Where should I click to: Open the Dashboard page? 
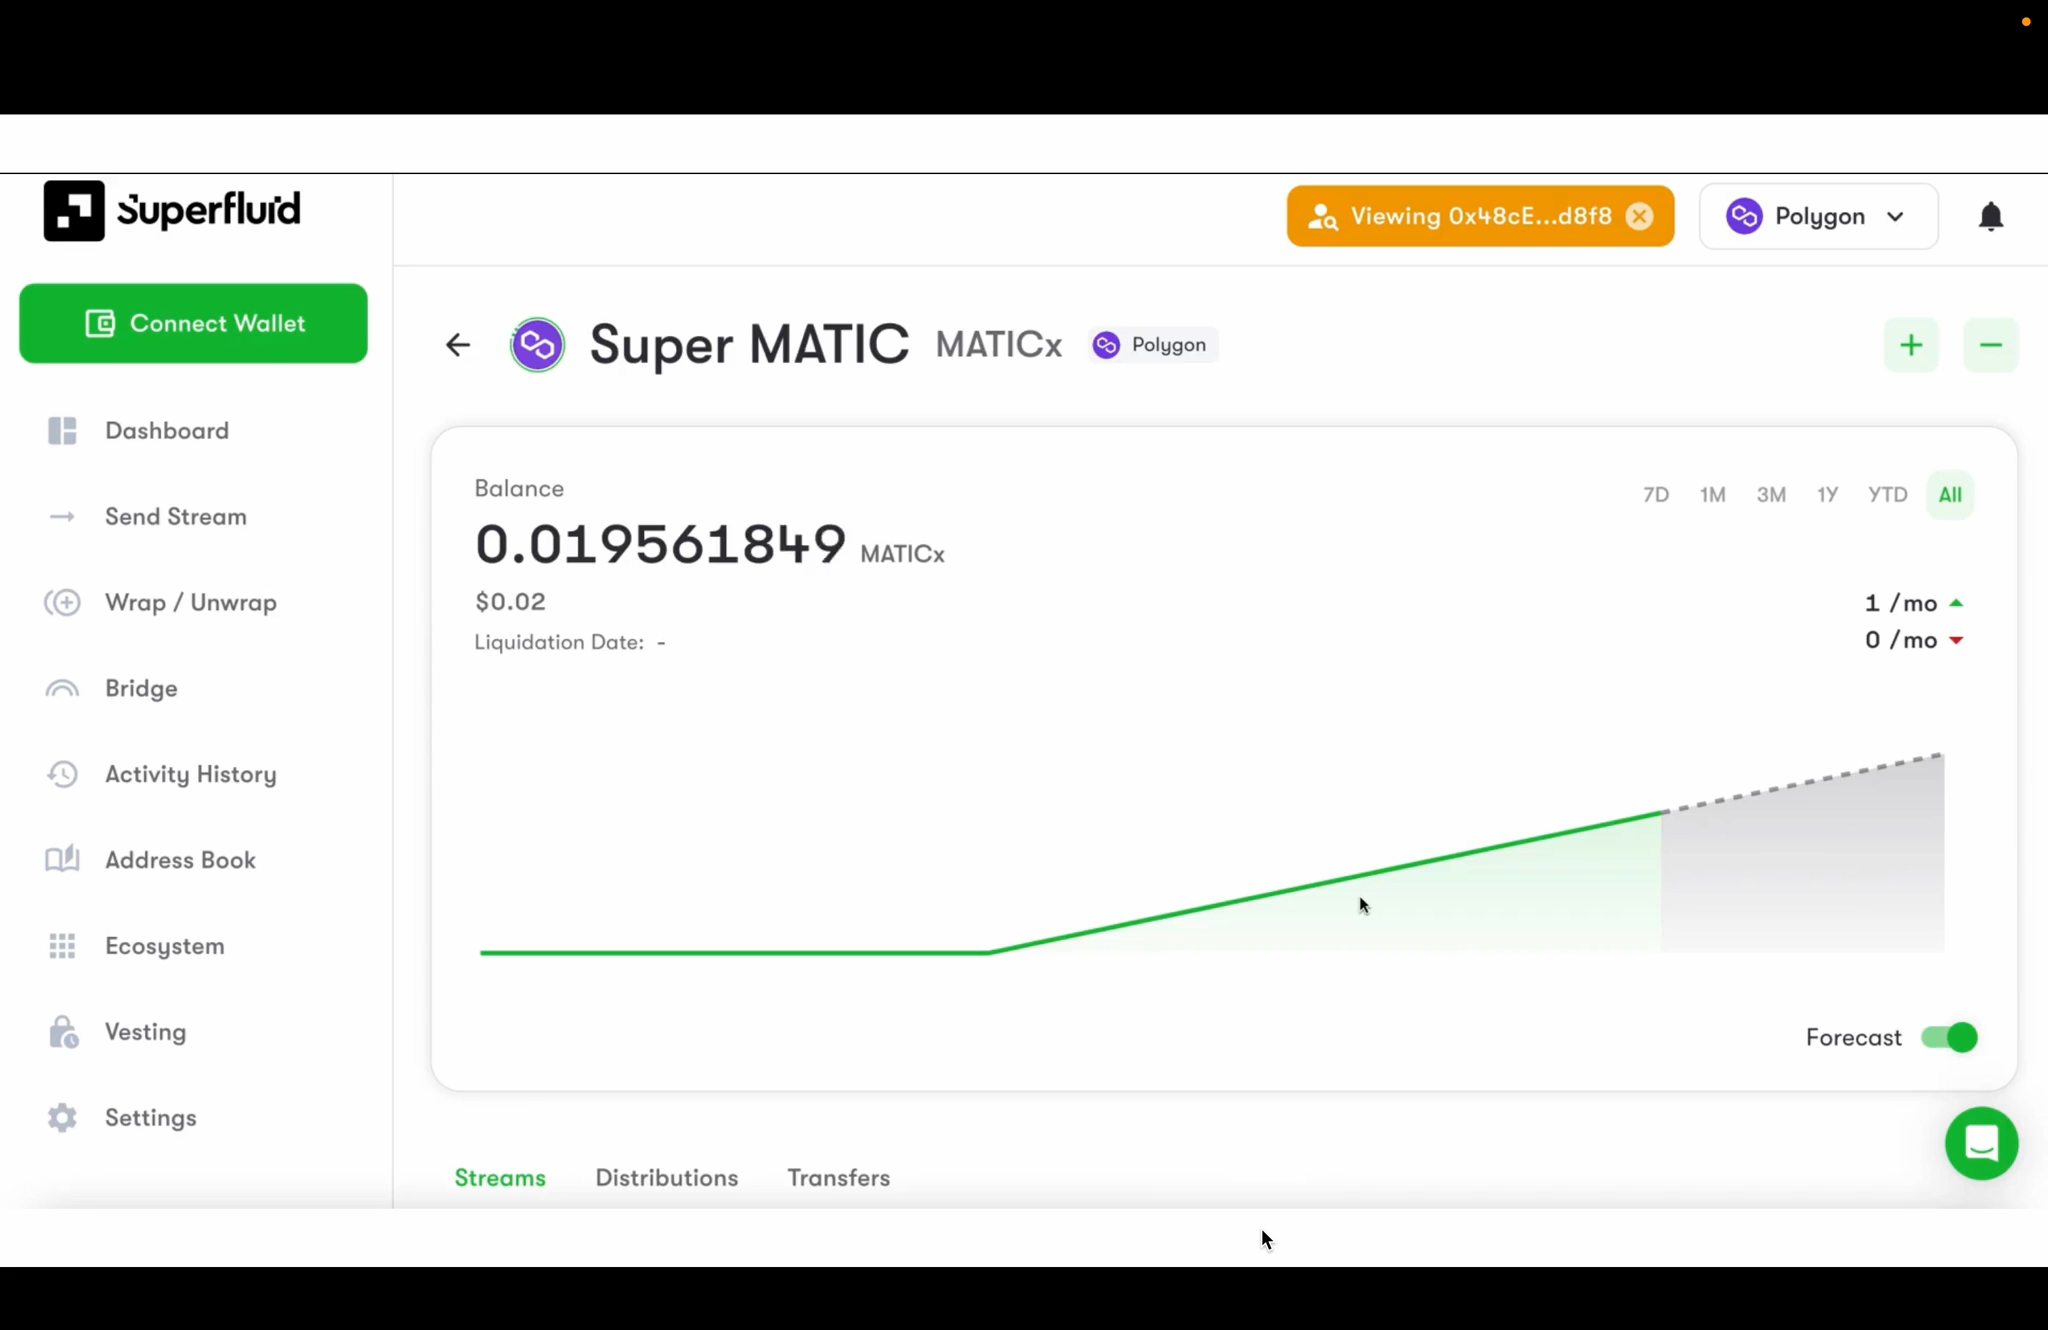[x=167, y=431]
